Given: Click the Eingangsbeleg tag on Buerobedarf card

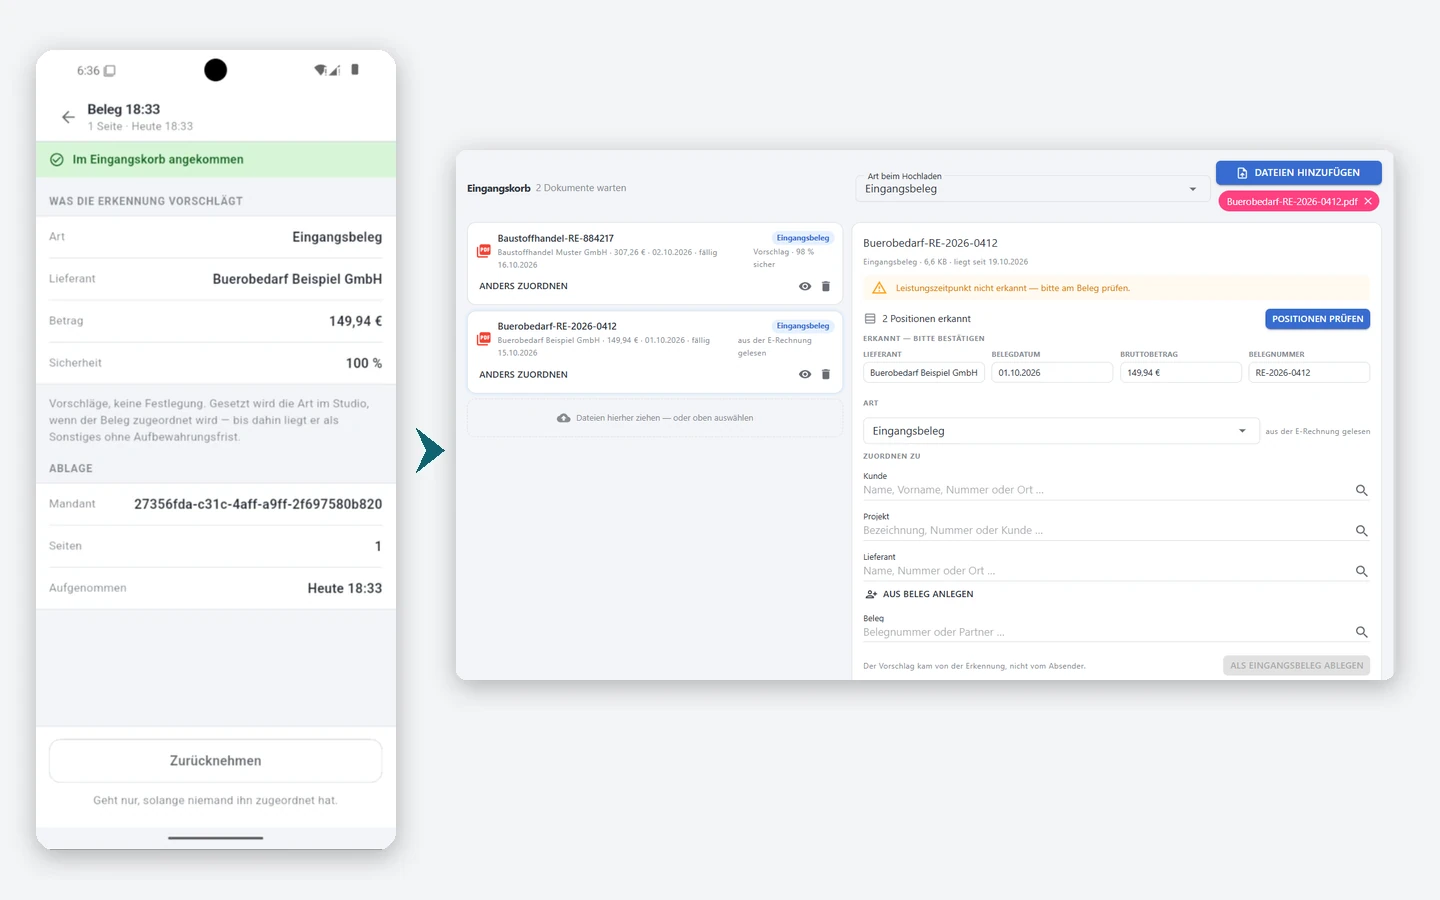Looking at the screenshot, I should point(803,326).
